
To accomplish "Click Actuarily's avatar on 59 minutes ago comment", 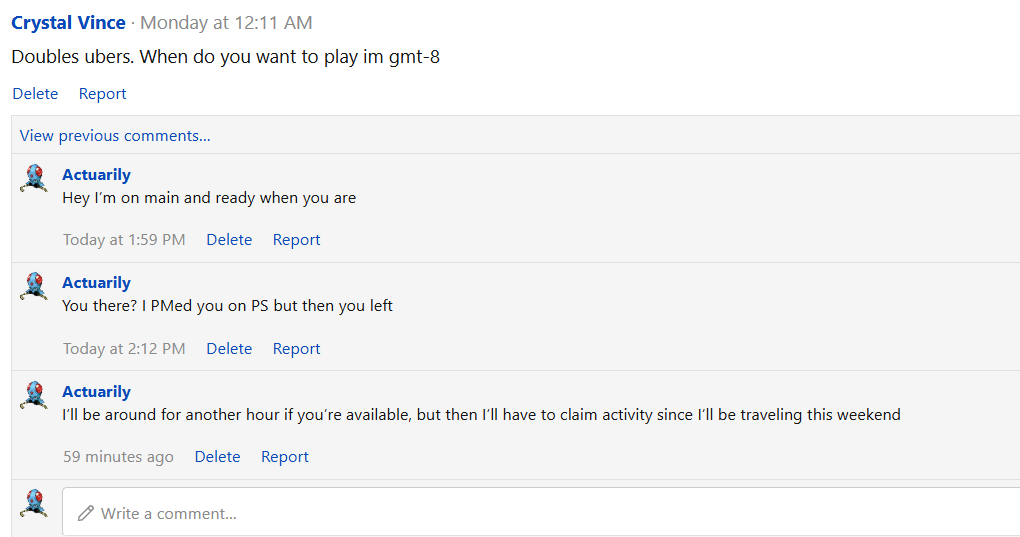I will click(x=34, y=395).
